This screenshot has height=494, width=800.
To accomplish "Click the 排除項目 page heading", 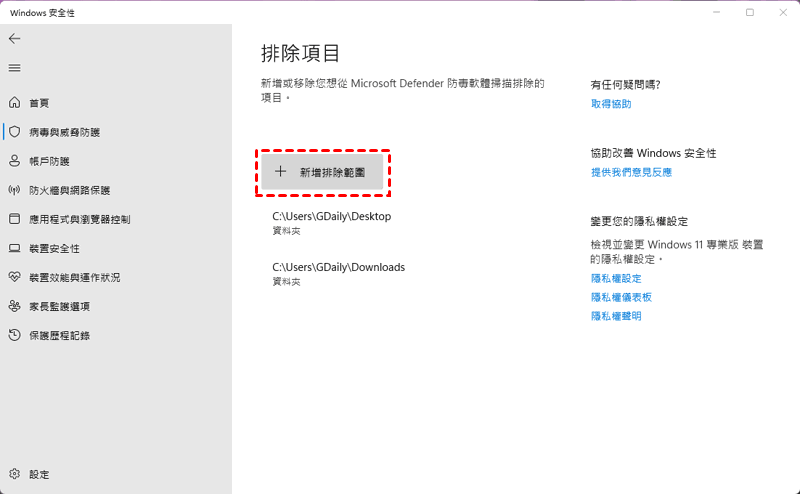I will (300, 53).
